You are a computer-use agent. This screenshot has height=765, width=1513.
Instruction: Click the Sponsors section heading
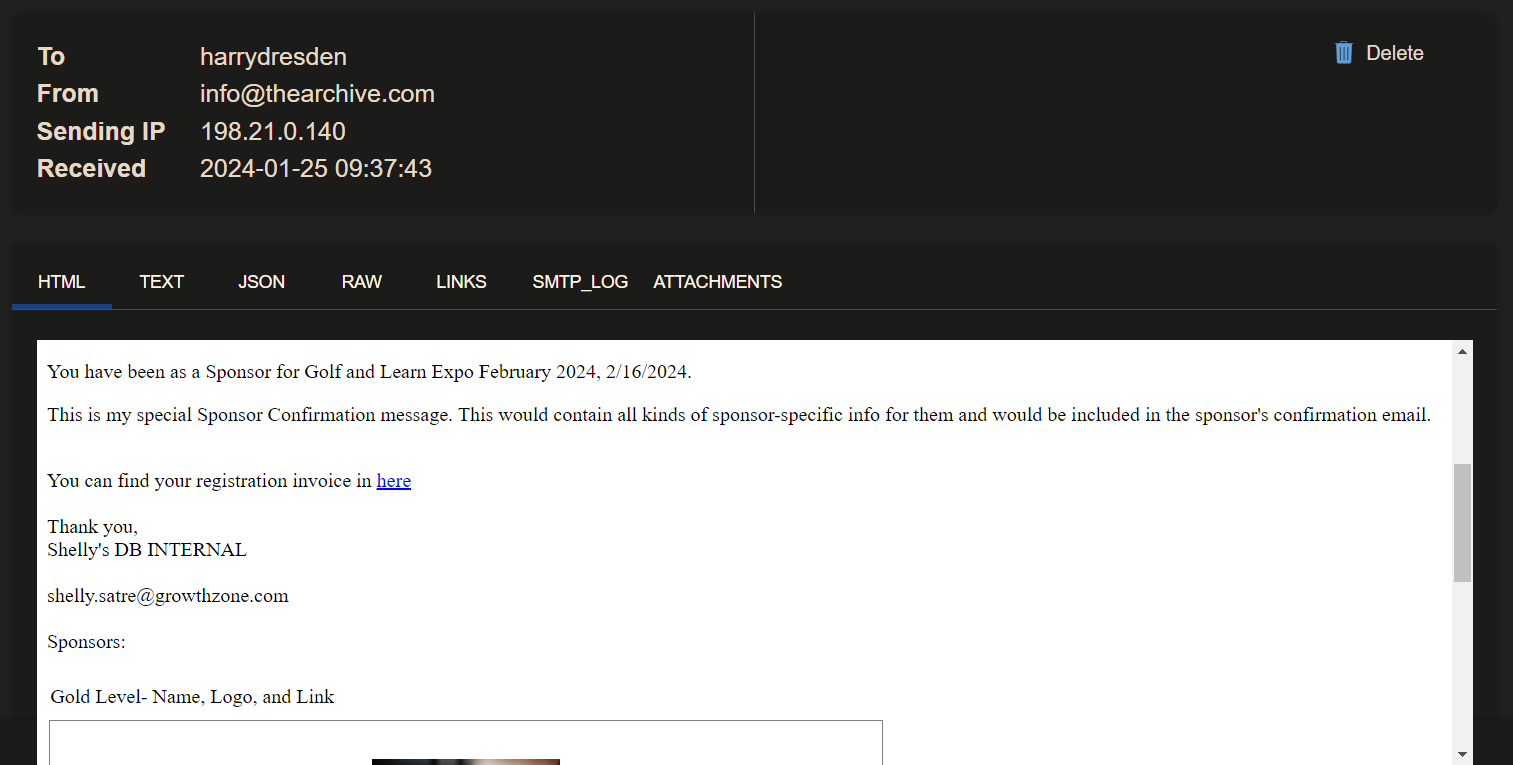tap(86, 641)
